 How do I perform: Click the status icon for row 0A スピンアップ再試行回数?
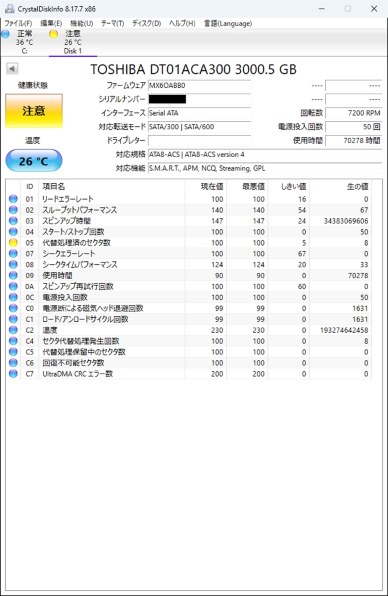(x=13, y=286)
